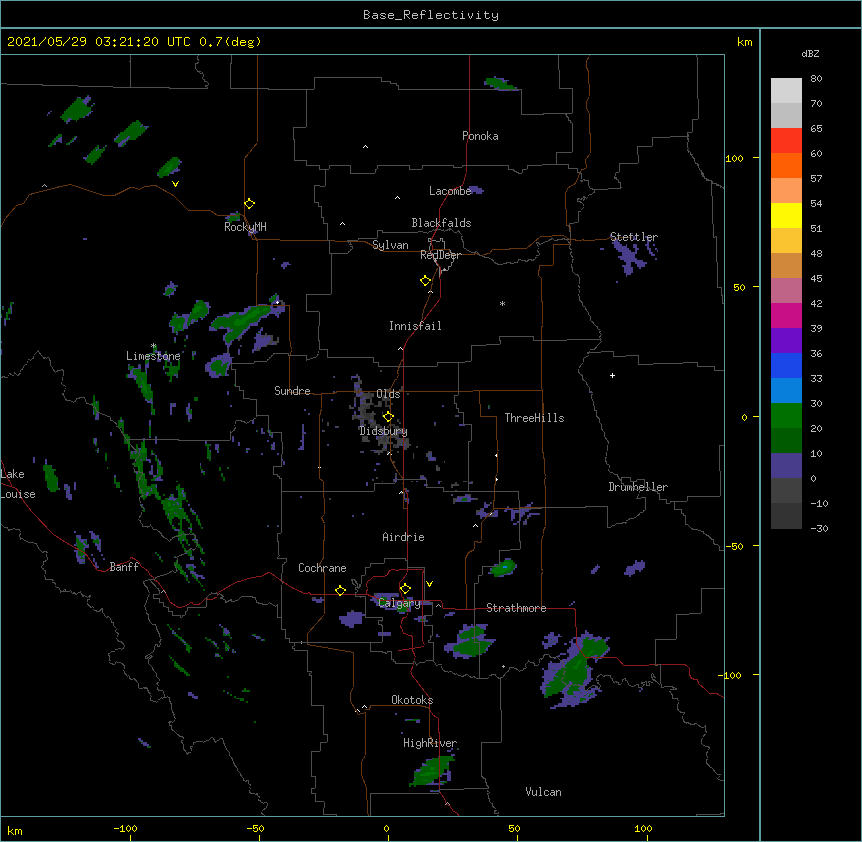
Task: Pick the violet 36-39 dBZ legend swatch
Action: click(x=786, y=341)
